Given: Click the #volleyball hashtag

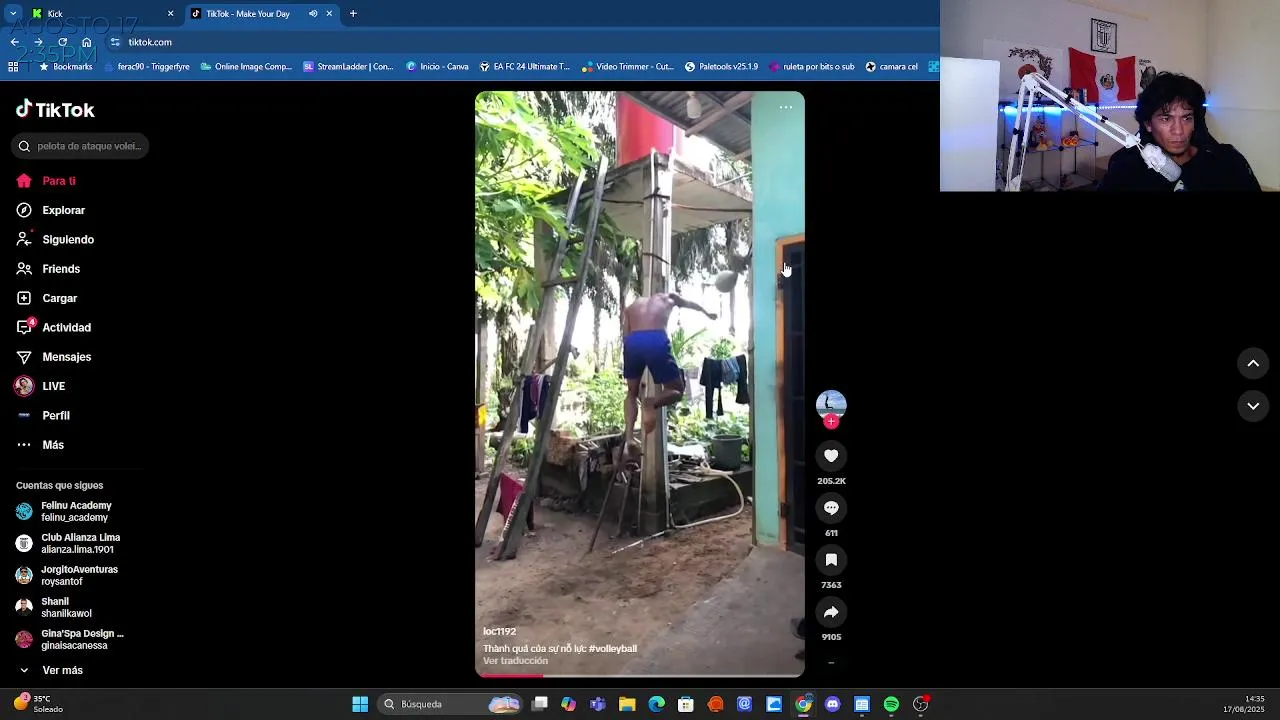Looking at the screenshot, I should (x=613, y=649).
